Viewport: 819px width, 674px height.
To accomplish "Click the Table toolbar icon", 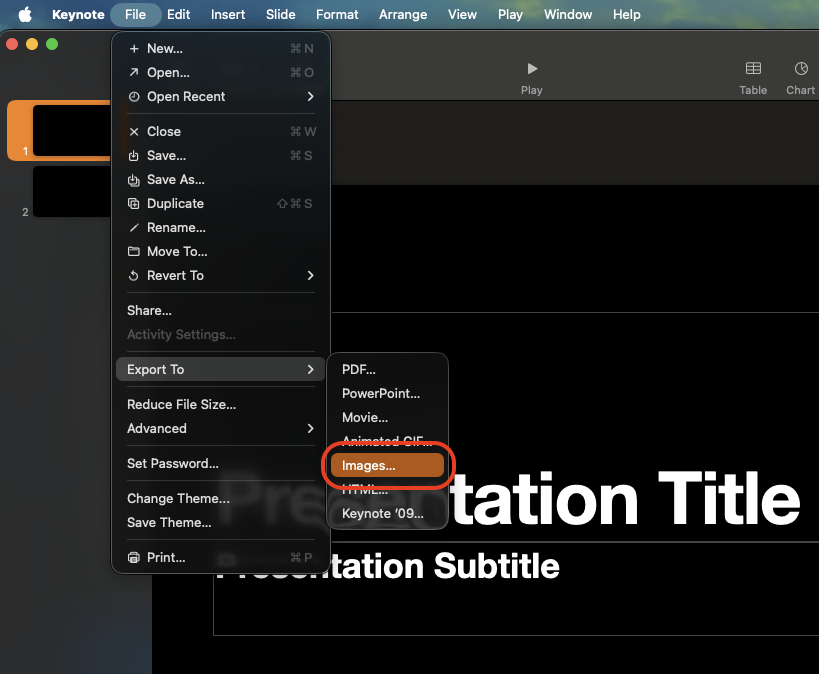I will (753, 68).
